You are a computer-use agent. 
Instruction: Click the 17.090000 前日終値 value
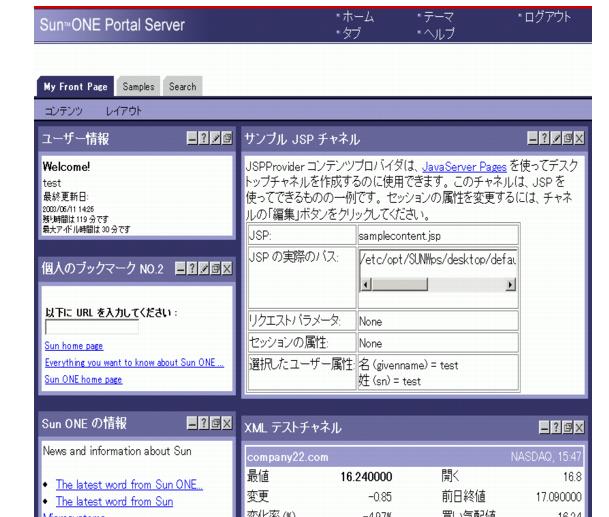[x=559, y=496]
